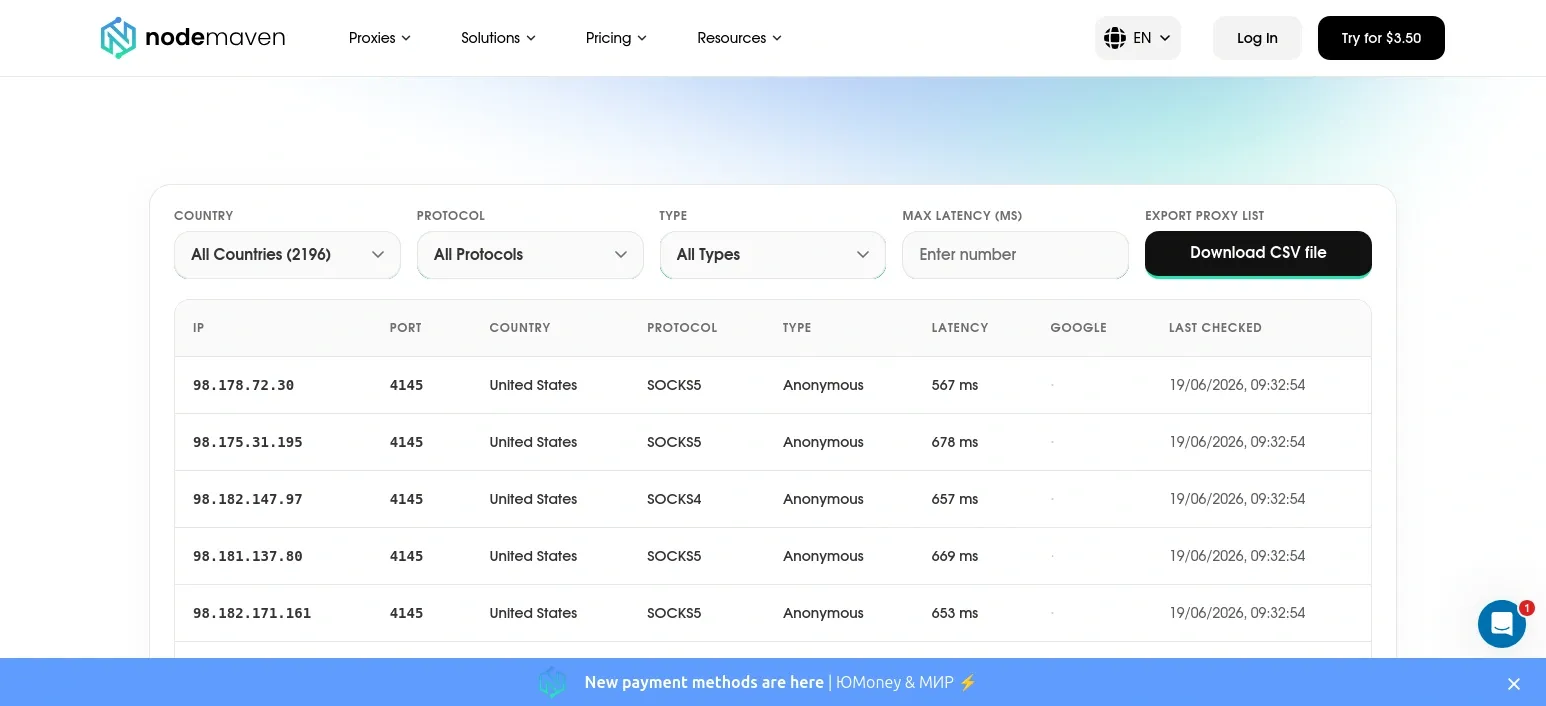Open the All Countries (2196) dropdown
The height and width of the screenshot is (706, 1546).
click(x=287, y=255)
